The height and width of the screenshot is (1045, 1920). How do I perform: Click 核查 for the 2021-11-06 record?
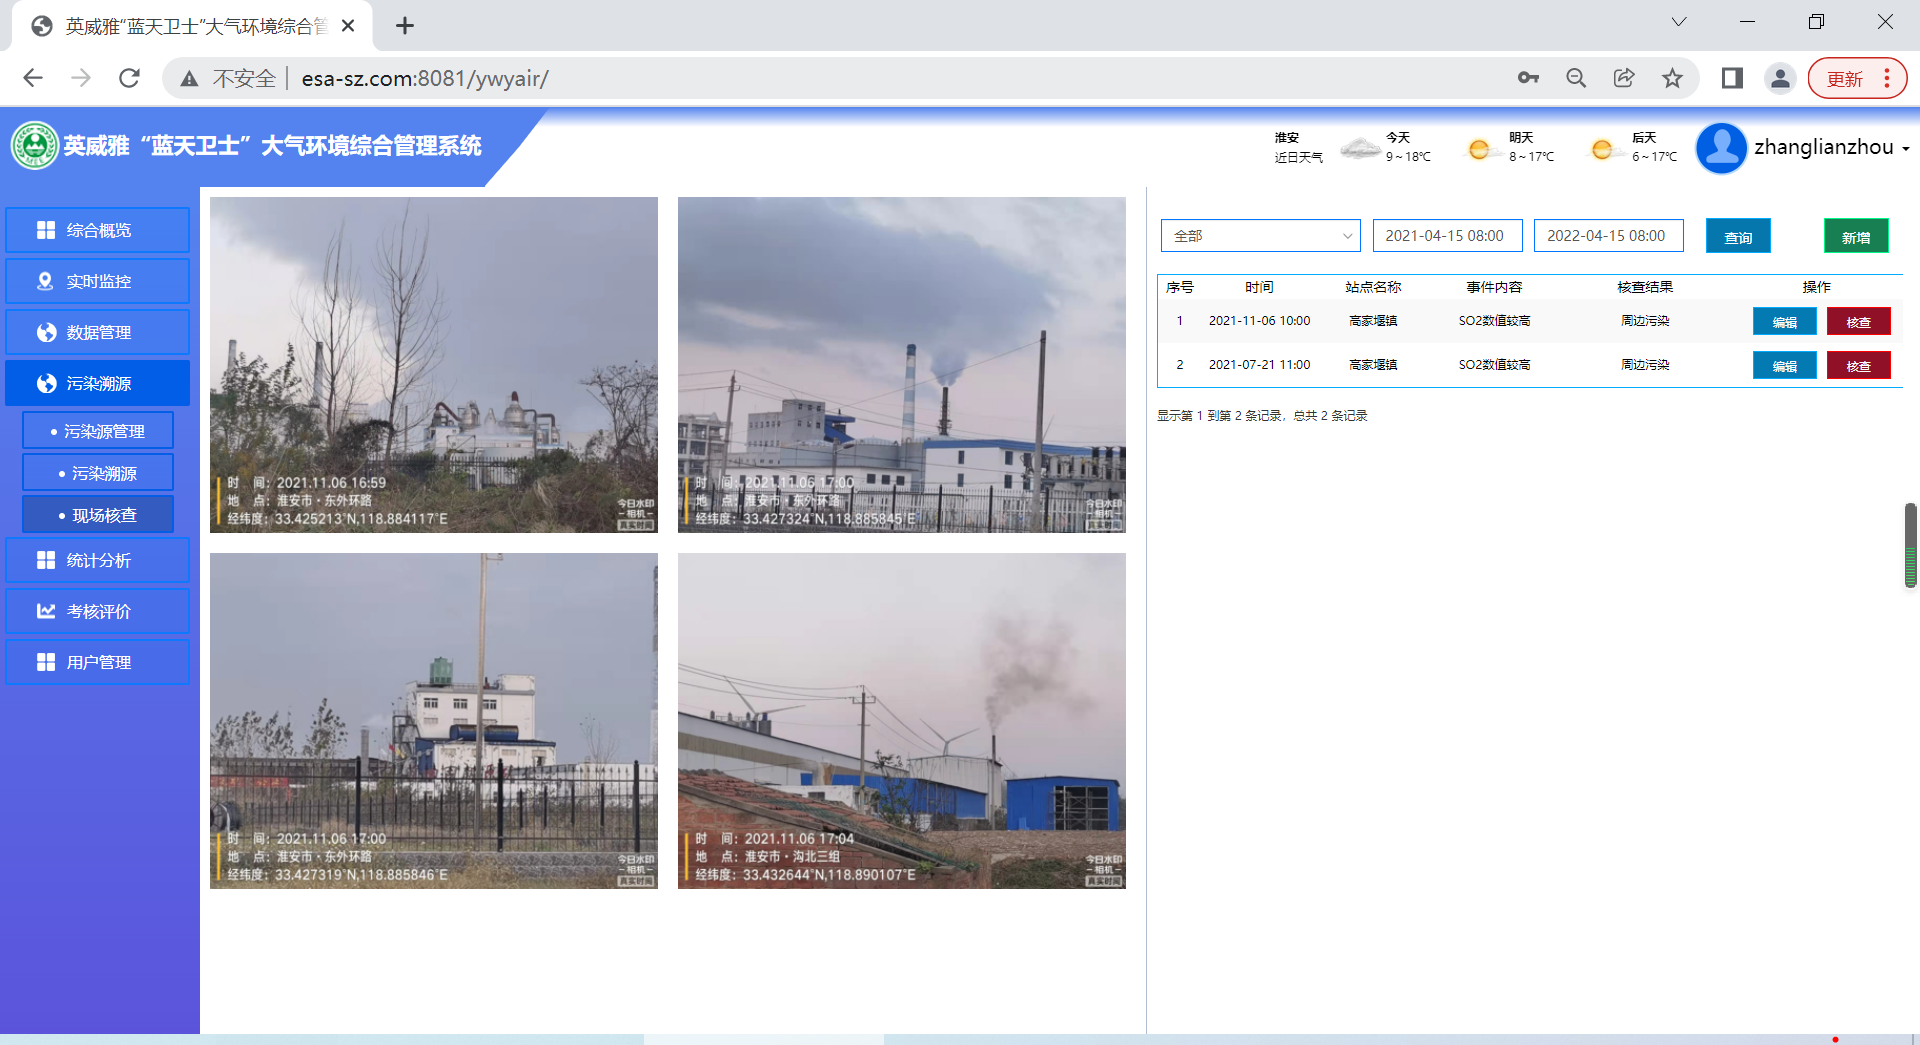coord(1858,321)
